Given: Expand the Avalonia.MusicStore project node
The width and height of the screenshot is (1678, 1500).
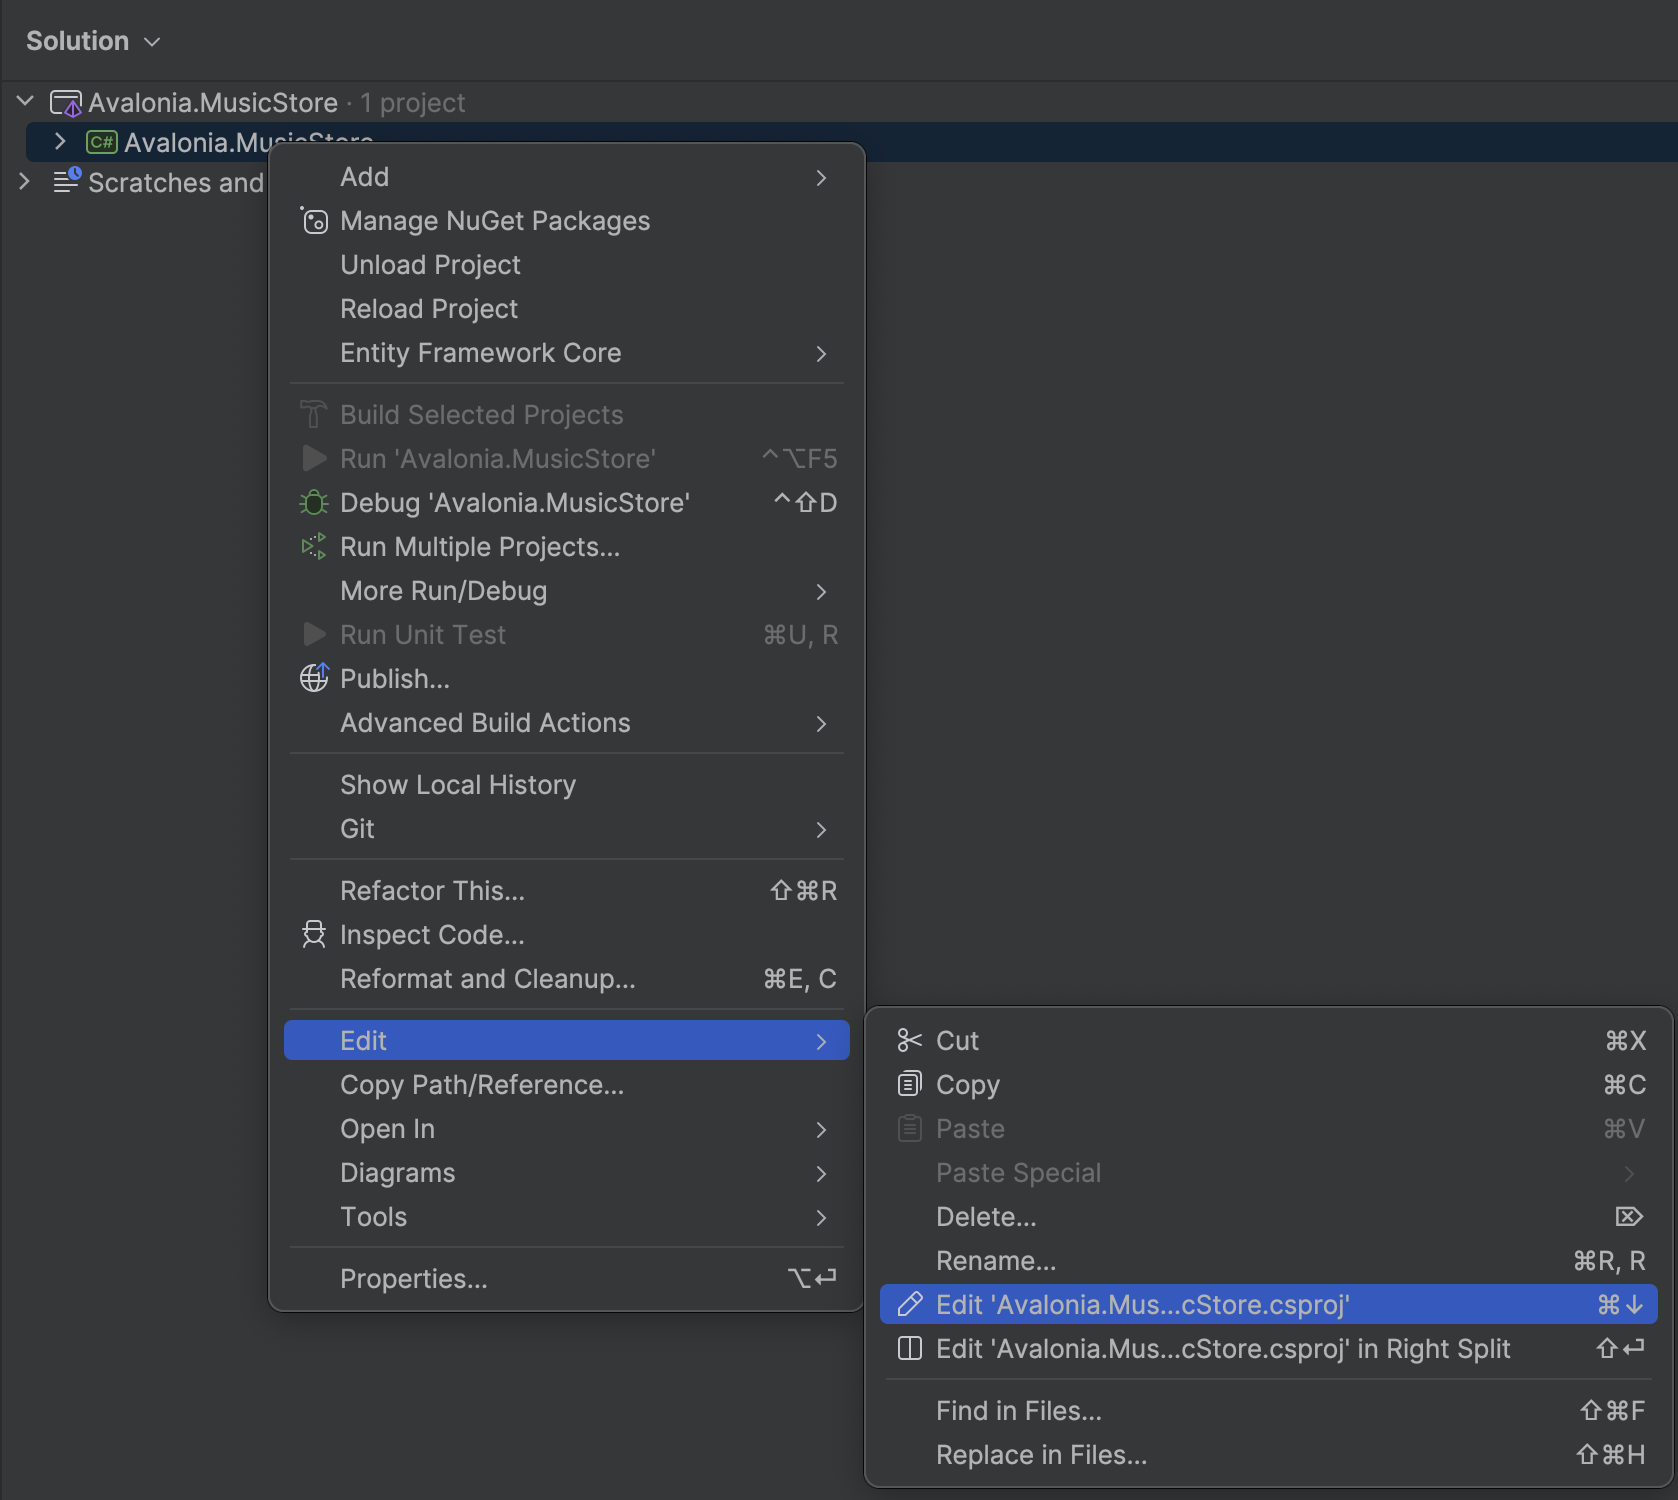Looking at the screenshot, I should (60, 142).
